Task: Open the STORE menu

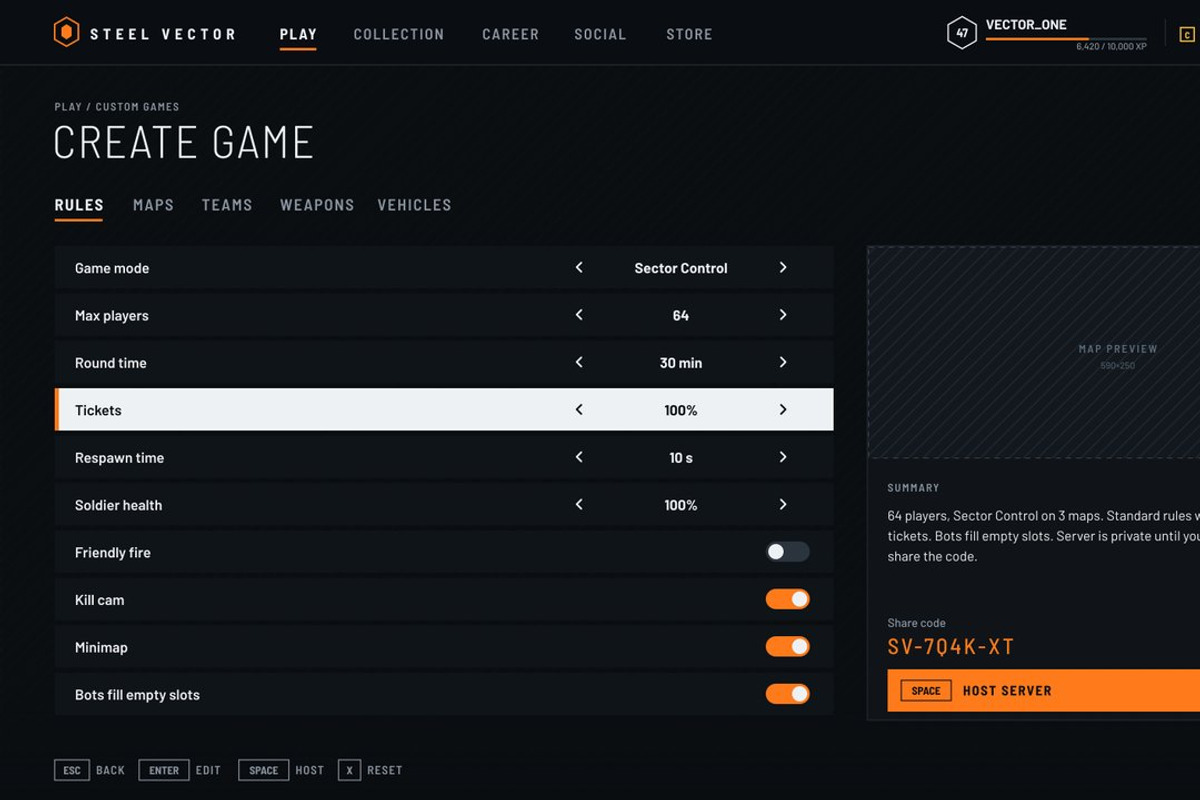Action: [x=689, y=34]
